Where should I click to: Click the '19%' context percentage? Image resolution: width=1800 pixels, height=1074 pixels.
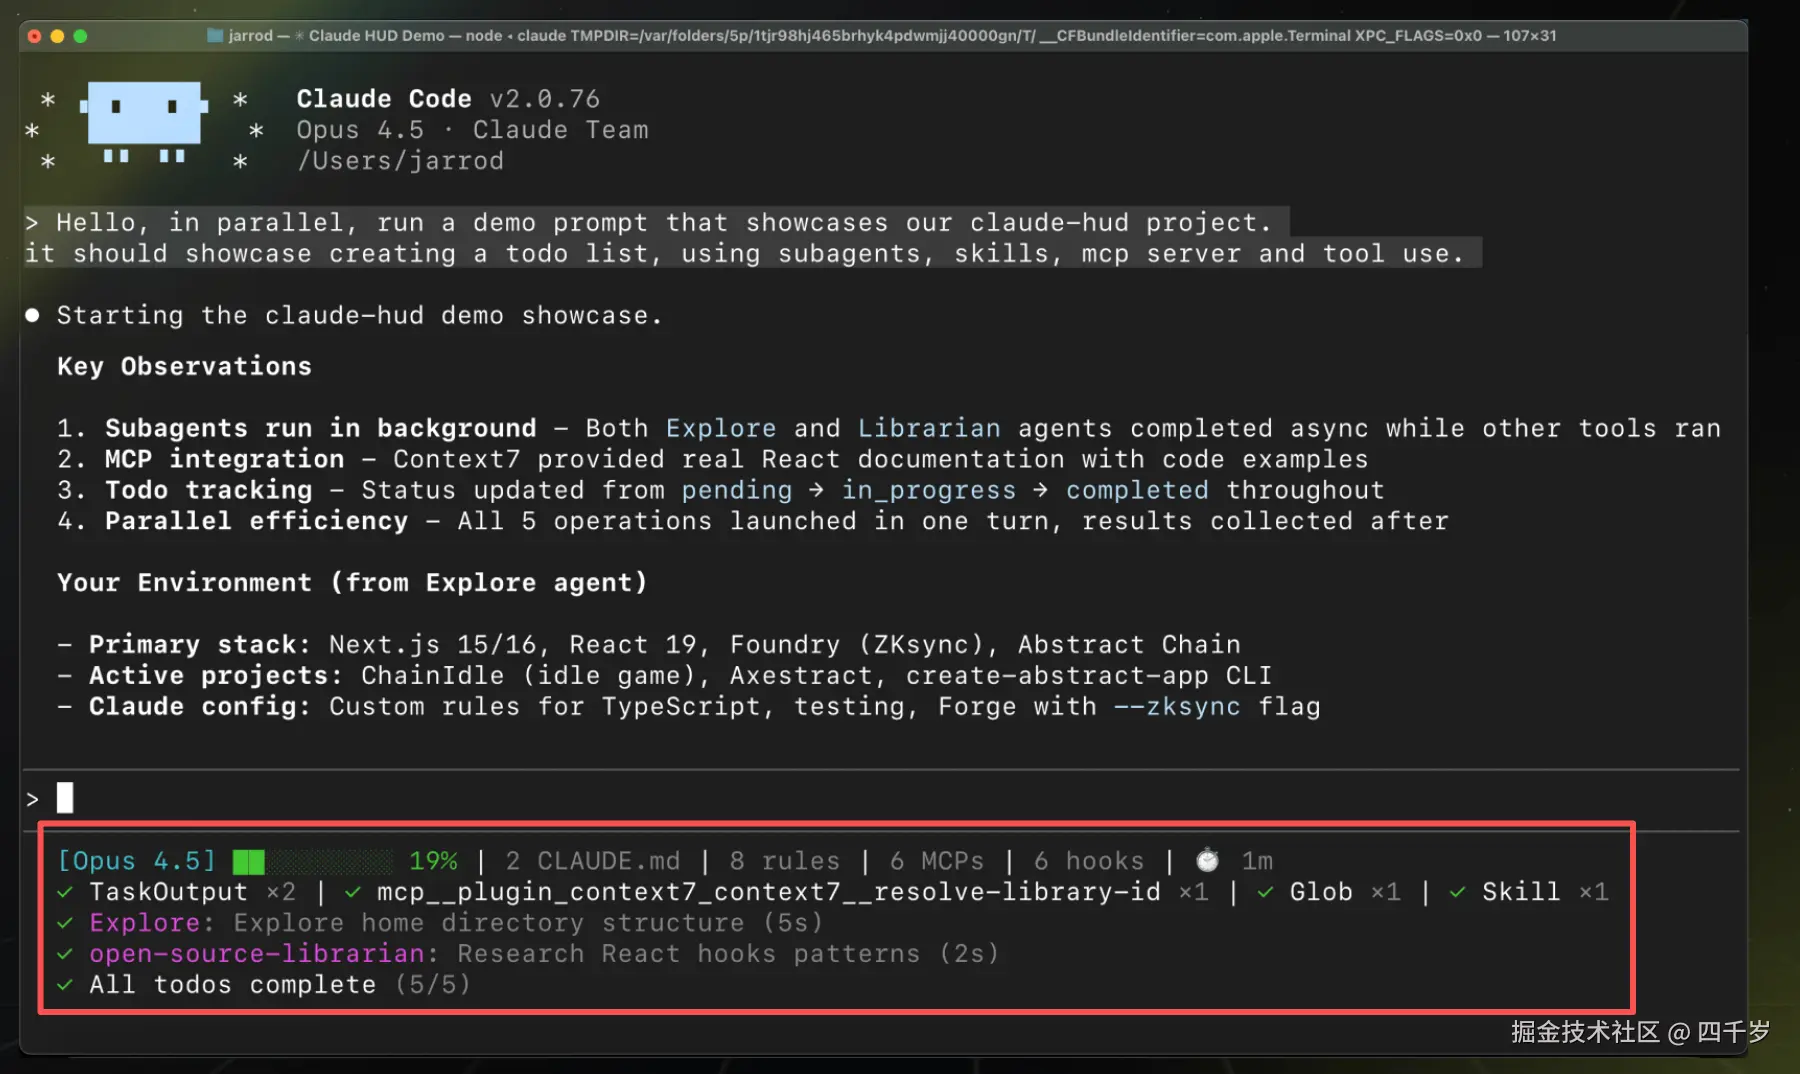(x=433, y=861)
